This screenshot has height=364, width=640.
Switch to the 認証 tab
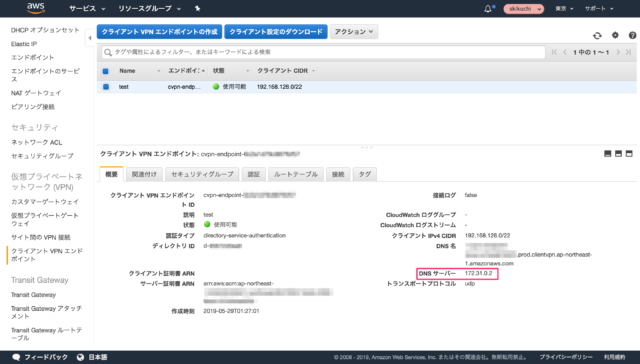pyautogui.click(x=253, y=174)
